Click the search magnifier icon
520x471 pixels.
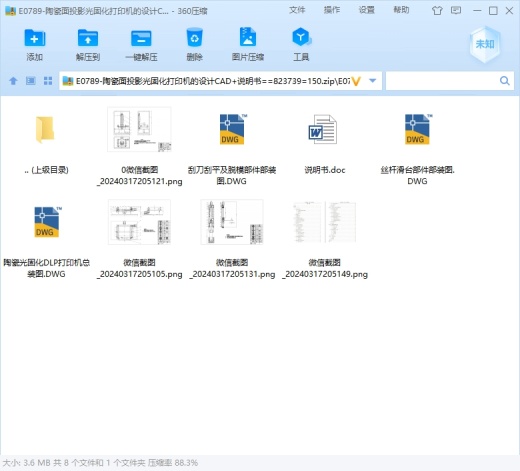tap(505, 81)
